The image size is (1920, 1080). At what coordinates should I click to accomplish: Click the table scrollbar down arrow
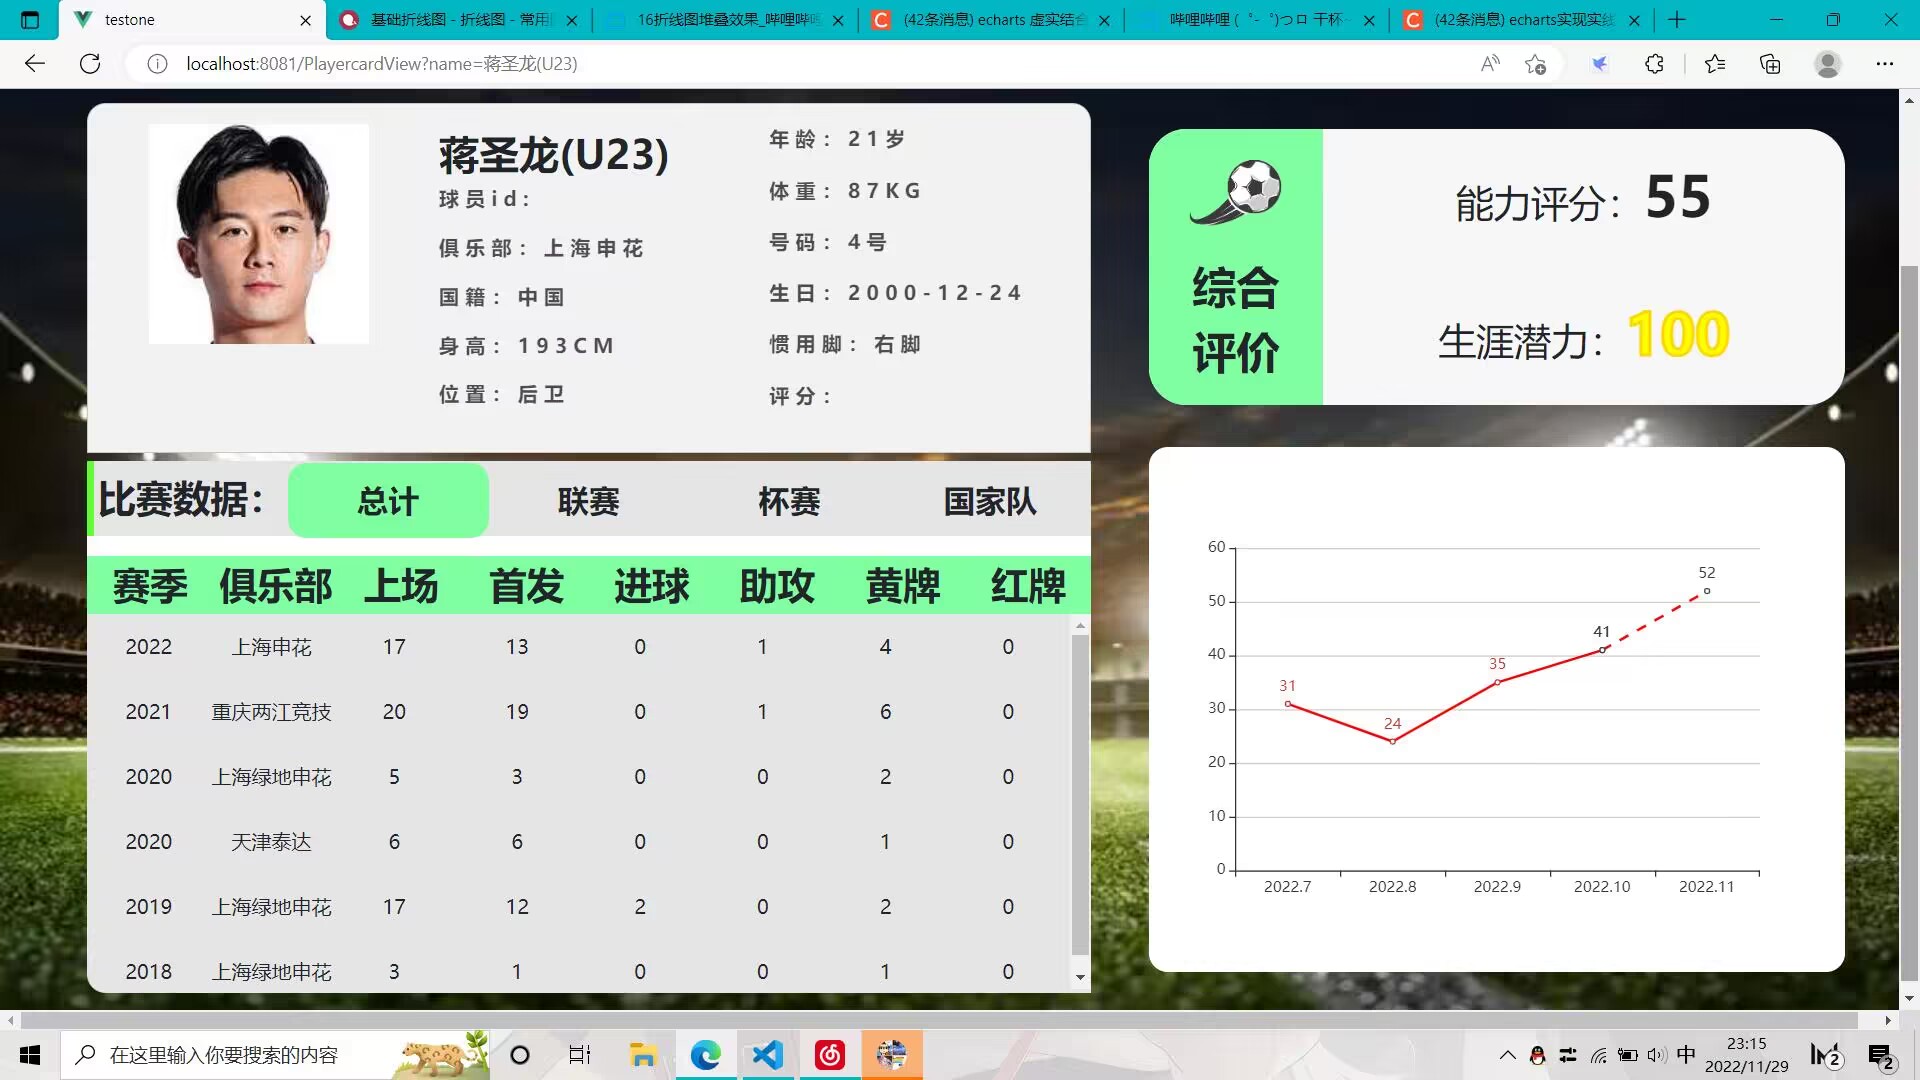click(x=1080, y=977)
